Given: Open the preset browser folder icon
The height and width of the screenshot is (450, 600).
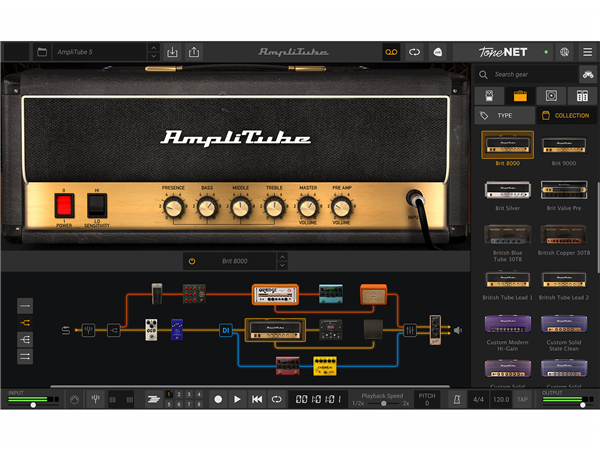Looking at the screenshot, I should (42, 52).
